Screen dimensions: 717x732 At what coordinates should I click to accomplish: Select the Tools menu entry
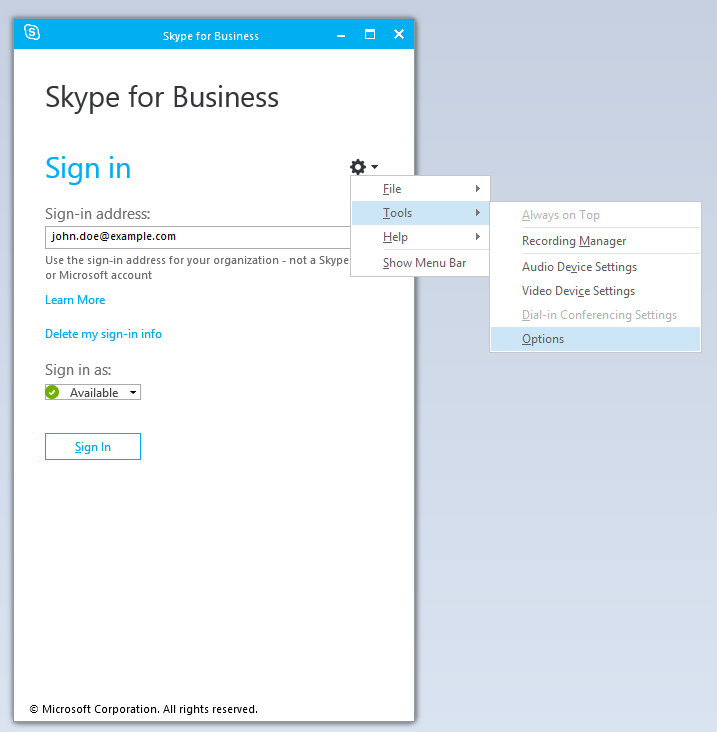pyautogui.click(x=420, y=213)
